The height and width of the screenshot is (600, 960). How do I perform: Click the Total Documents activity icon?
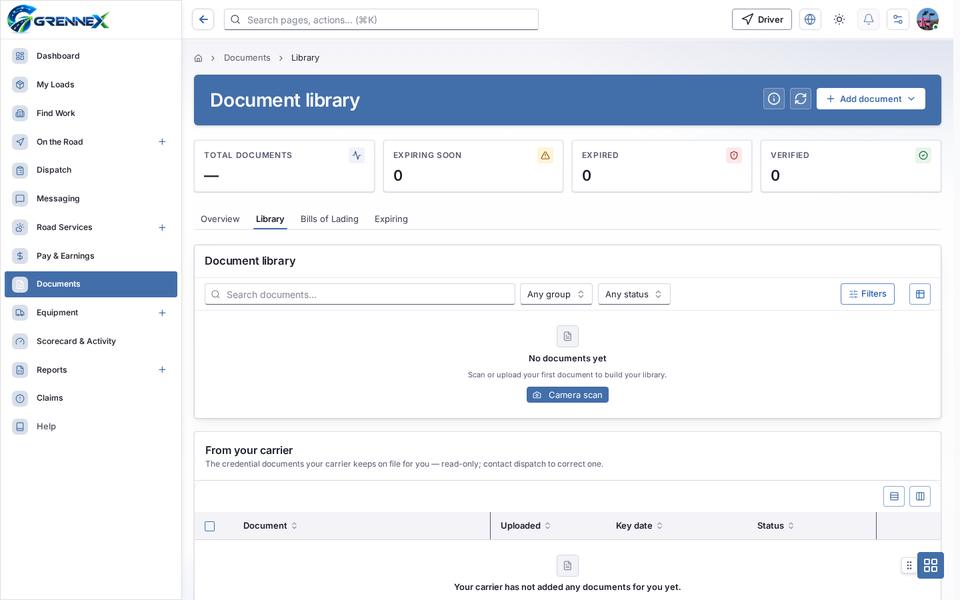[x=356, y=156]
